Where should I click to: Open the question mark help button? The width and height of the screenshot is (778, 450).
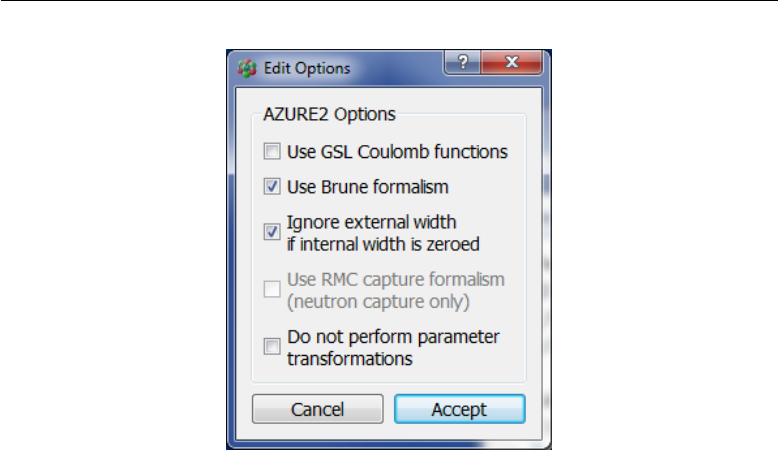tap(462, 62)
